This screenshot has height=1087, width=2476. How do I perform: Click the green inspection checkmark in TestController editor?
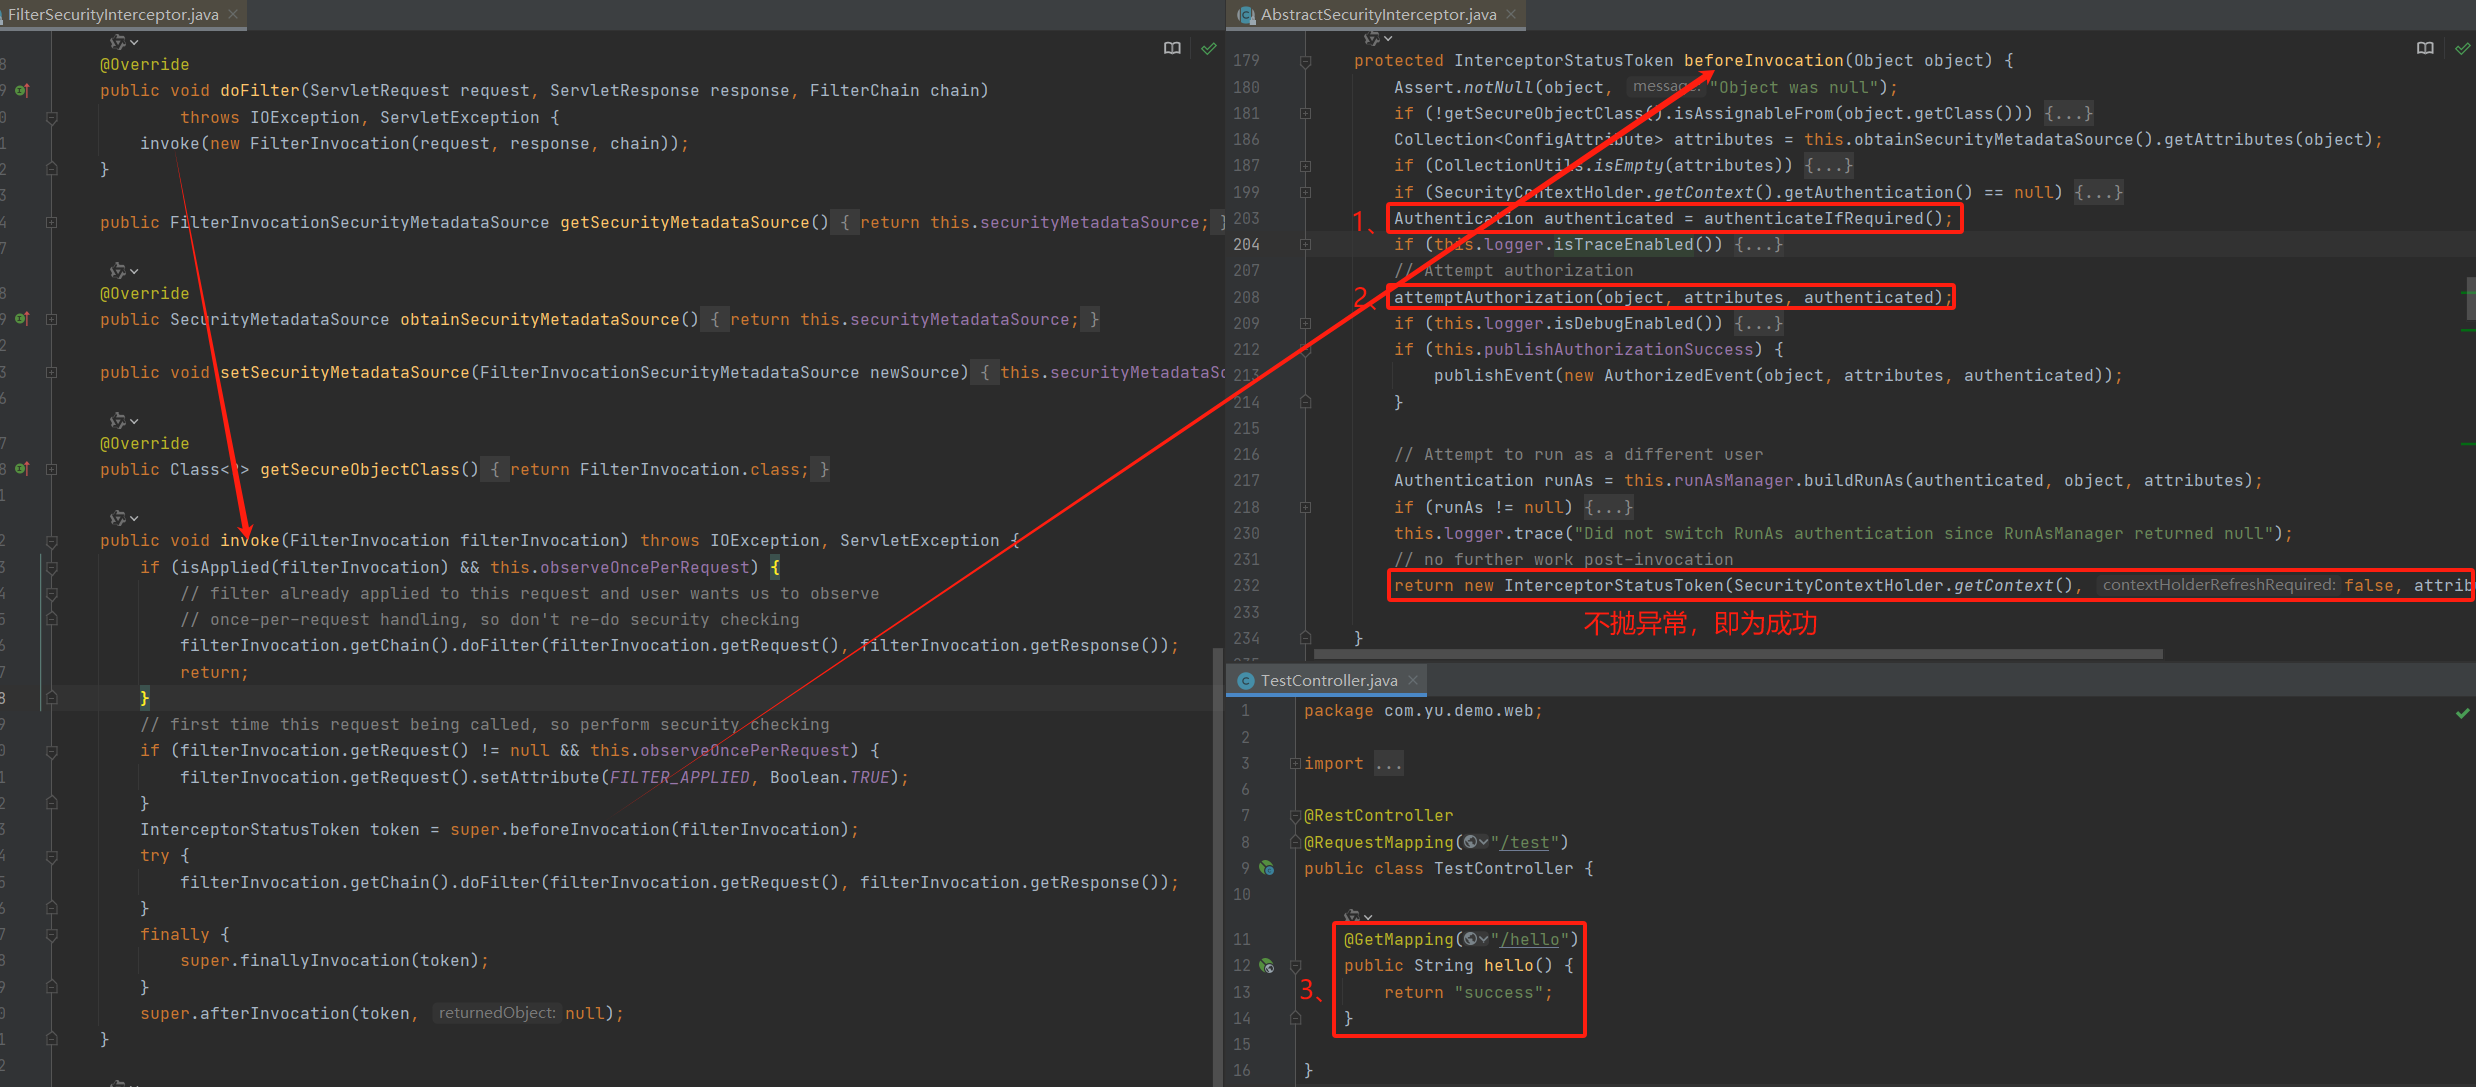(2462, 713)
